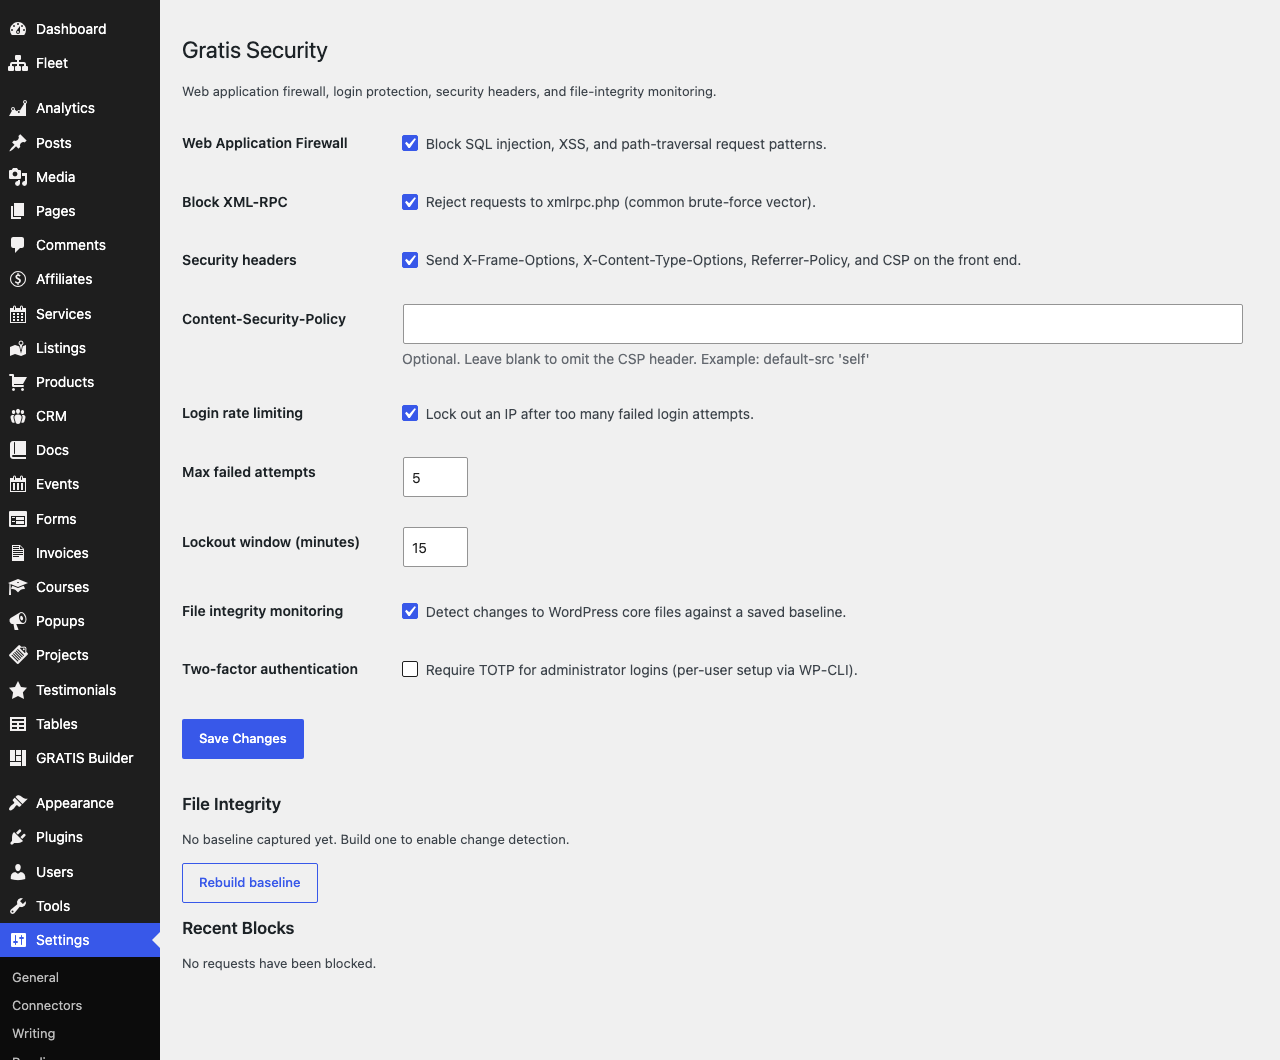Open the Services calendar icon
The width and height of the screenshot is (1280, 1060).
pyautogui.click(x=18, y=314)
